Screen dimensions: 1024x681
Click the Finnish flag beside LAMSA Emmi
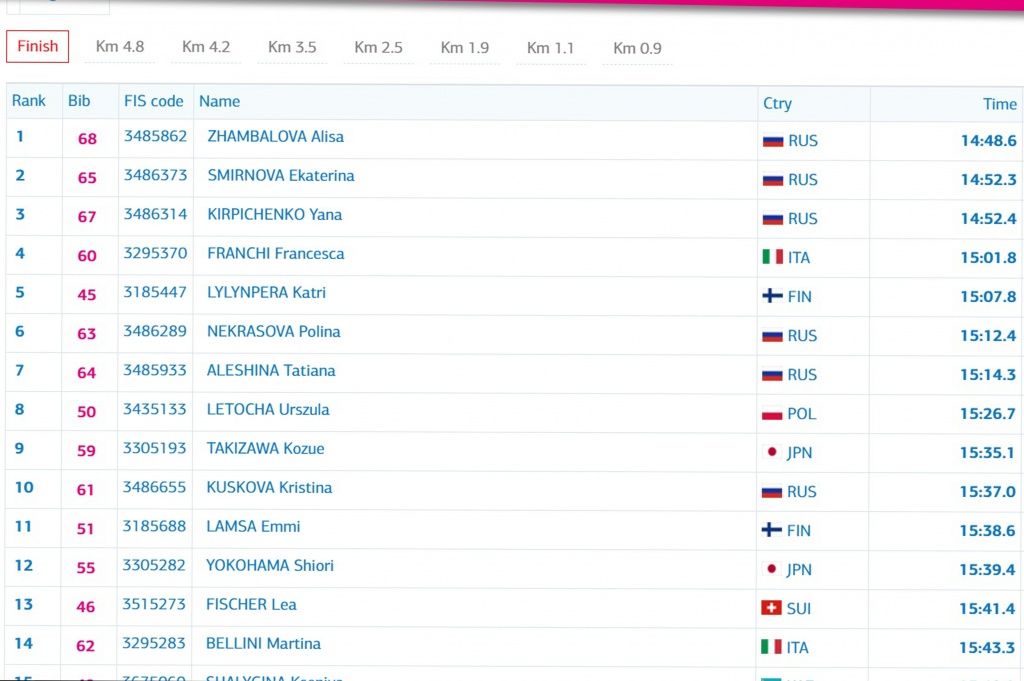click(x=772, y=531)
